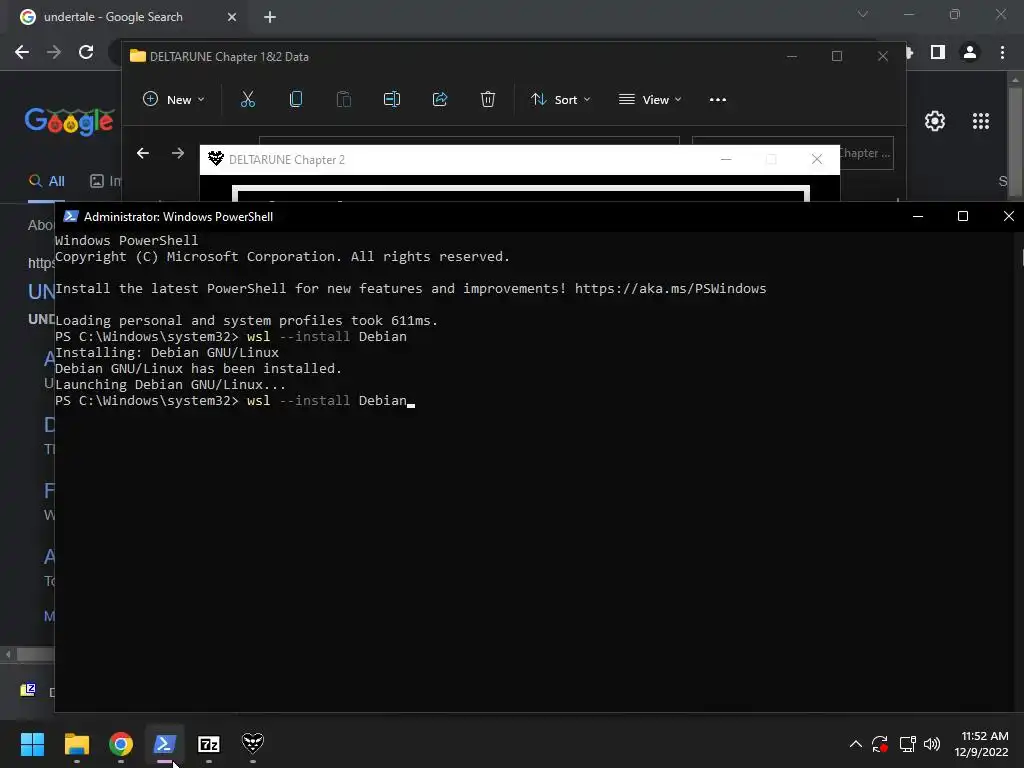
Task: Click the Copy icon in File Explorer toolbar
Action: (x=296, y=99)
